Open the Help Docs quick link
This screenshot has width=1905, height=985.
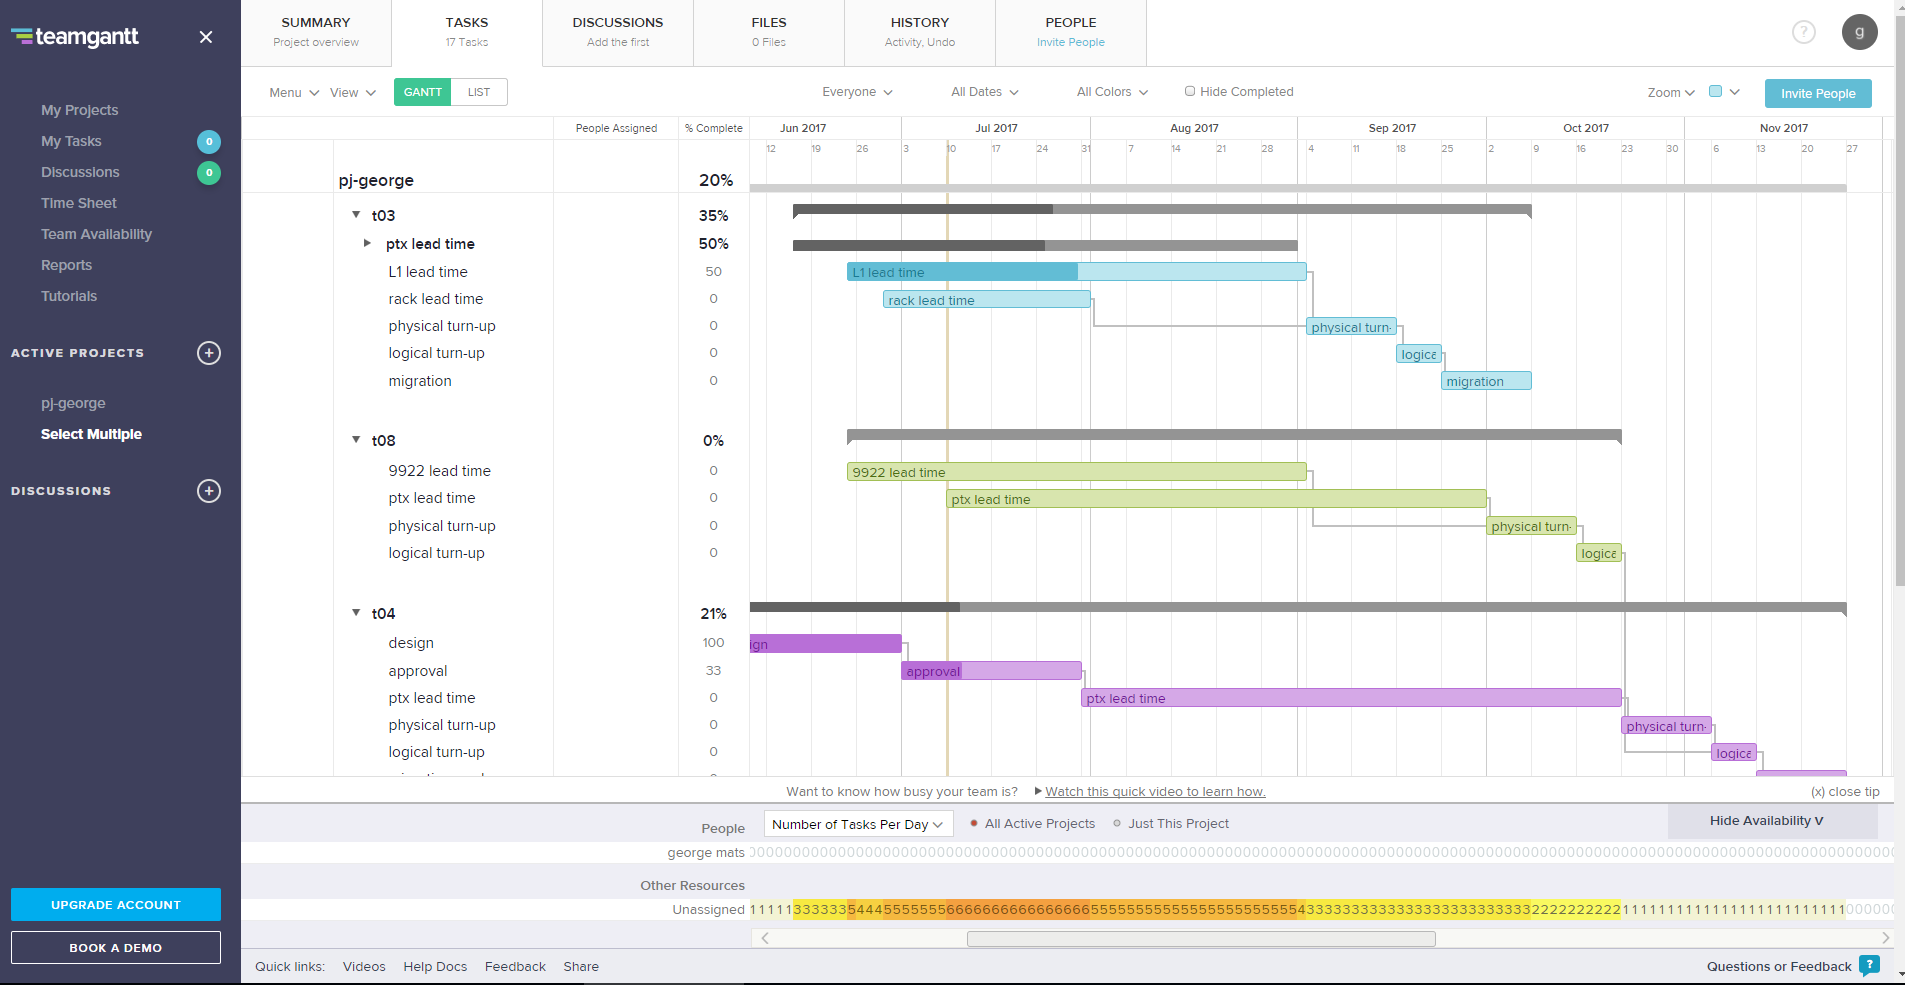point(435,966)
